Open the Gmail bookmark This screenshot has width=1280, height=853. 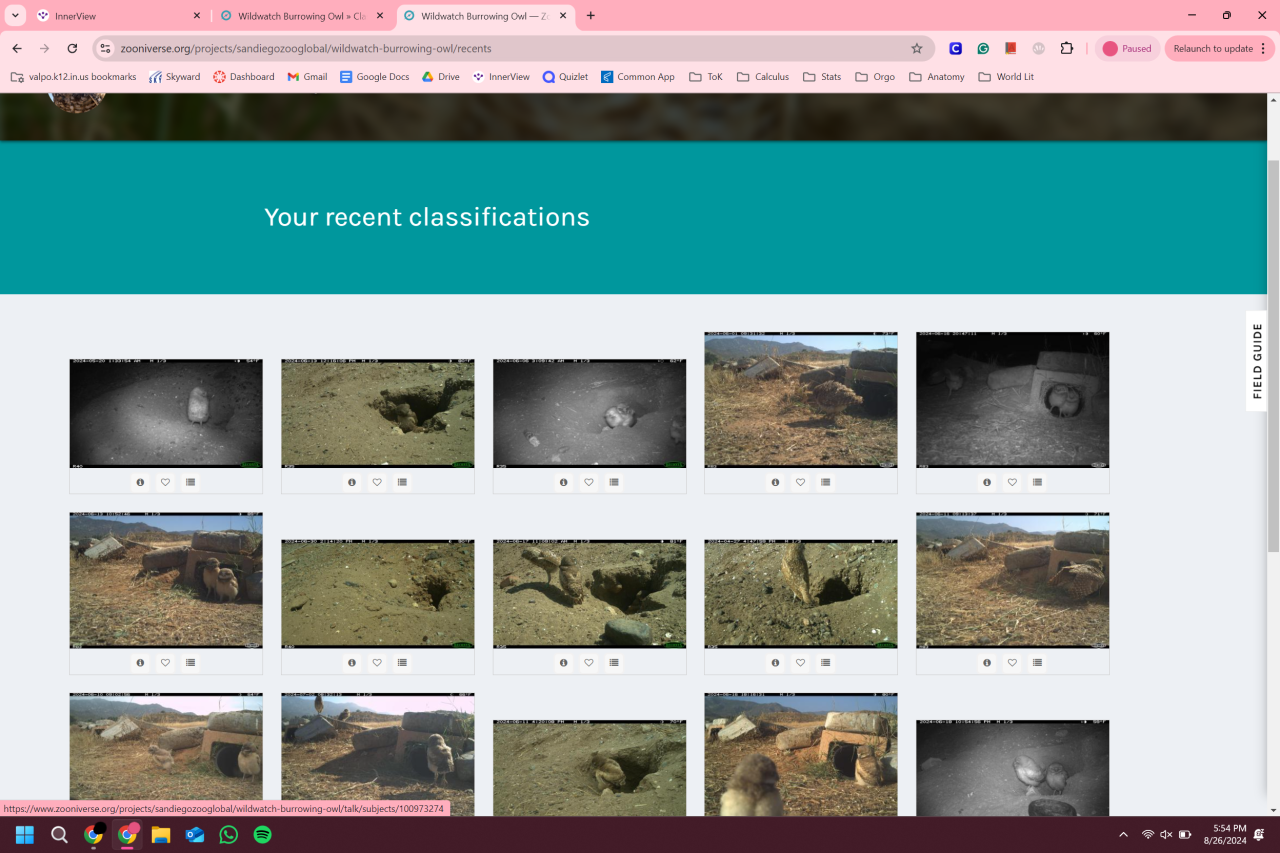tap(307, 77)
